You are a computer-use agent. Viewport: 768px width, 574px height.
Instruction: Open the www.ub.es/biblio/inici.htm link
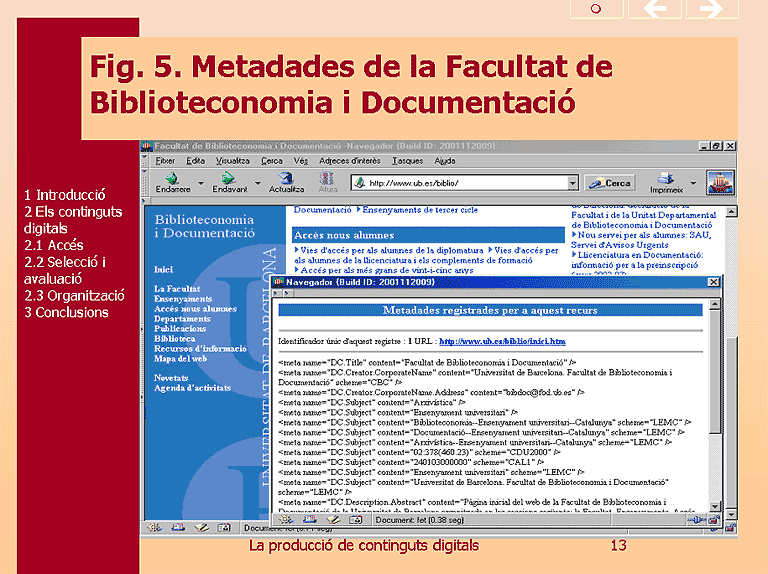point(502,341)
